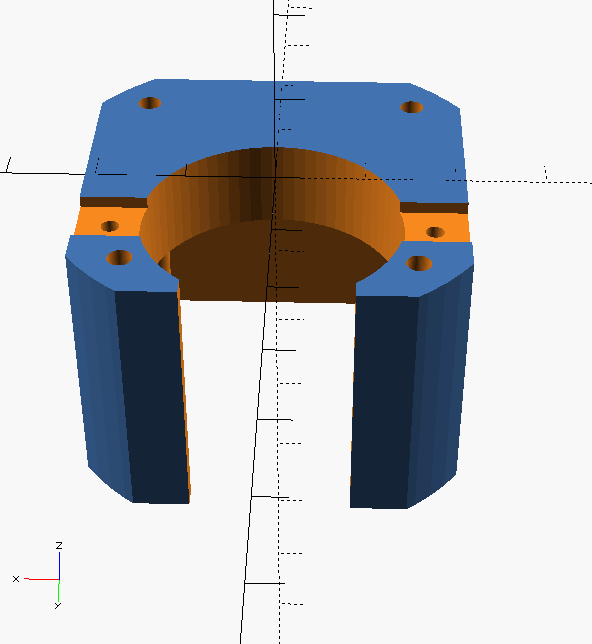Select the hole in left orange strip
592x644 pixels.
[110, 226]
